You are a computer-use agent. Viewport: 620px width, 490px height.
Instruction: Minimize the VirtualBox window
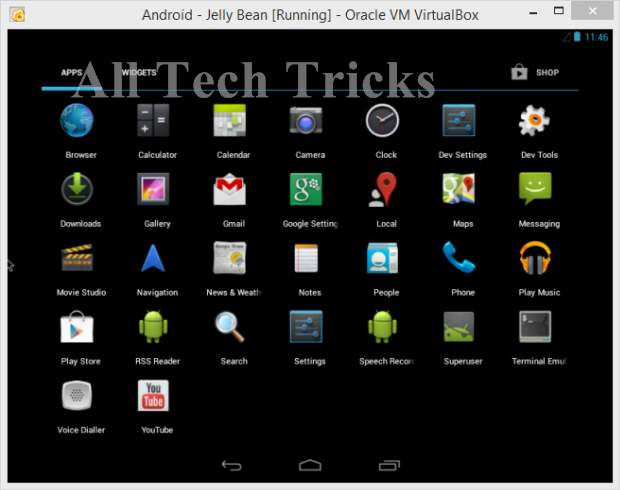tap(533, 12)
